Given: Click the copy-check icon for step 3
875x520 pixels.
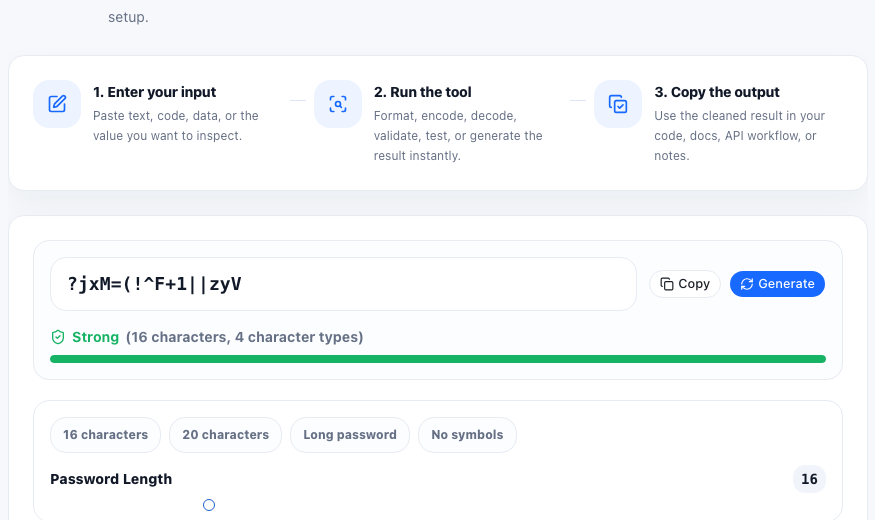Looking at the screenshot, I should (618, 104).
